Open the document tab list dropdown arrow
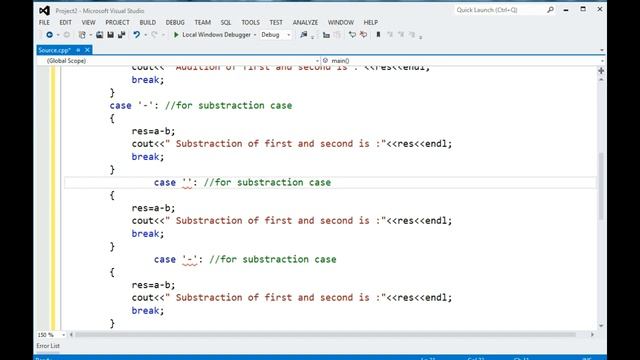 [602, 50]
